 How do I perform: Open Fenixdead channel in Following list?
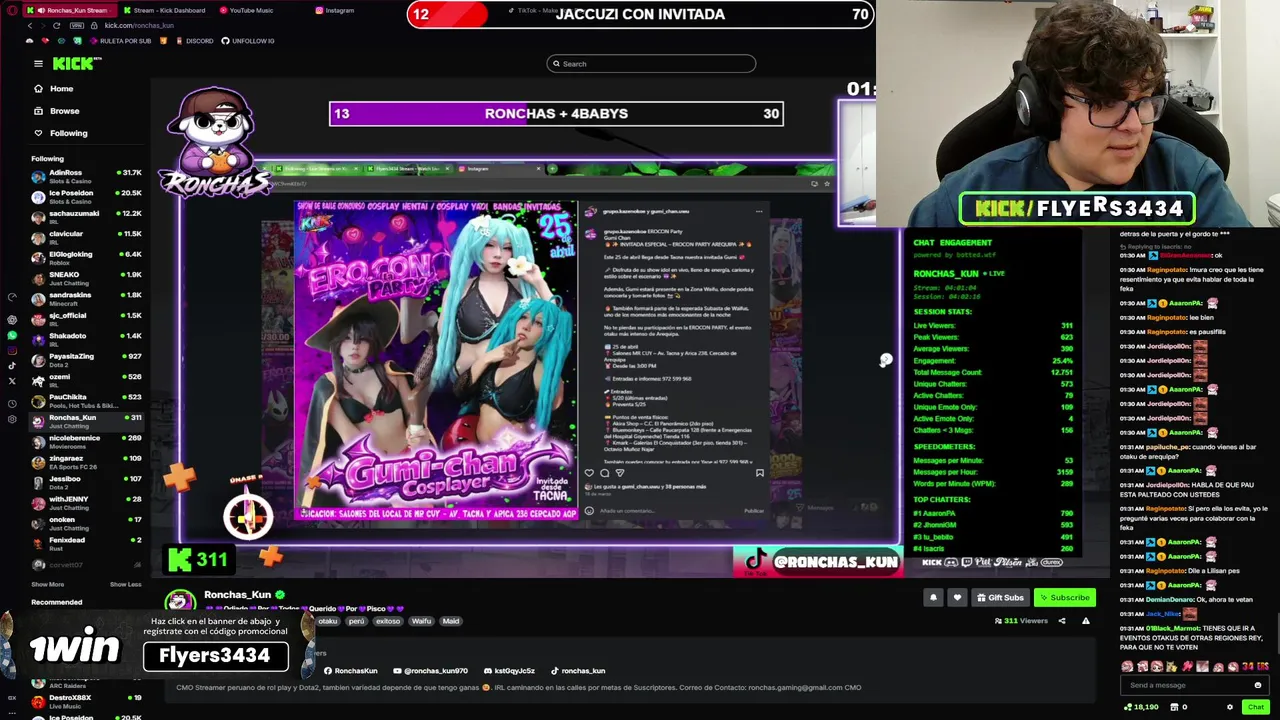[86, 543]
